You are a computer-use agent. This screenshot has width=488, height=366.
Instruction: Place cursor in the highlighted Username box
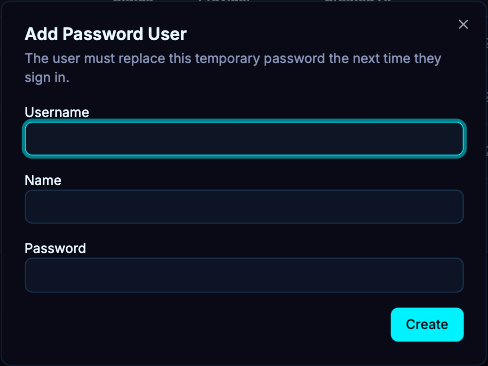pyautogui.click(x=244, y=138)
